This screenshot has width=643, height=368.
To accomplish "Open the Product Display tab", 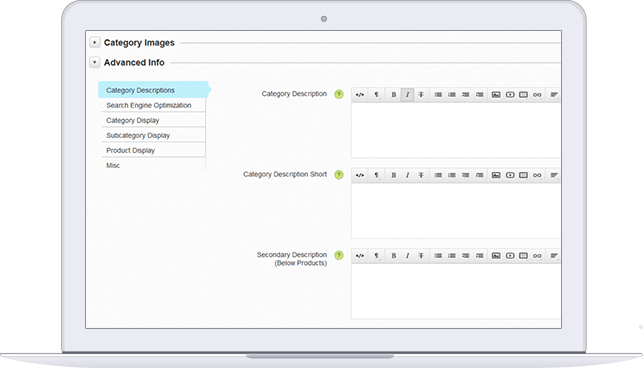I will [x=153, y=151].
